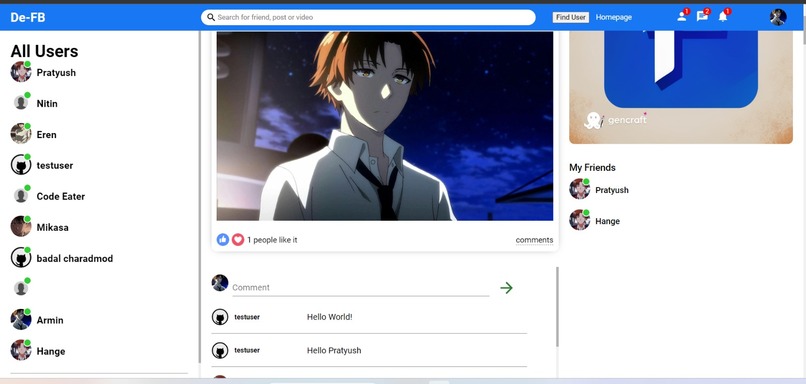Viewport: 806px width, 384px height.
Task: Click Mikasa's avatar in All Users
Action: coord(21,227)
